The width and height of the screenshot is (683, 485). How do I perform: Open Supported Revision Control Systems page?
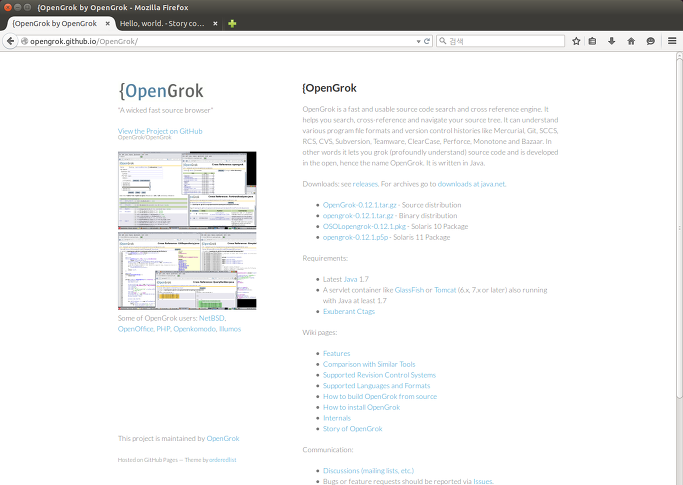pyautogui.click(x=379, y=375)
